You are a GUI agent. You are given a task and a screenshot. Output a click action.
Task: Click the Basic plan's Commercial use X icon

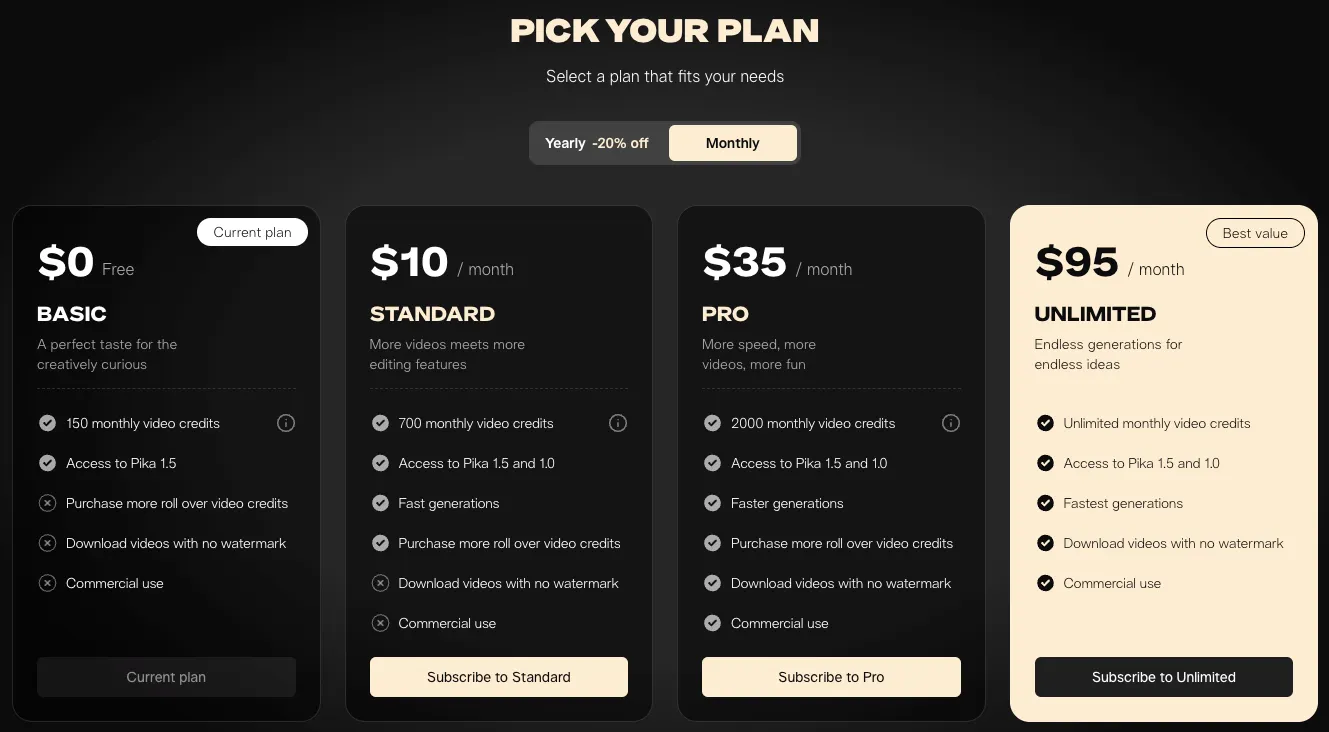click(x=47, y=583)
